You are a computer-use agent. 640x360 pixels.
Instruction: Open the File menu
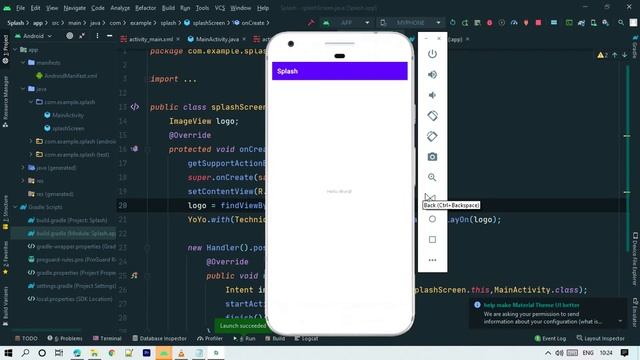click(20, 8)
